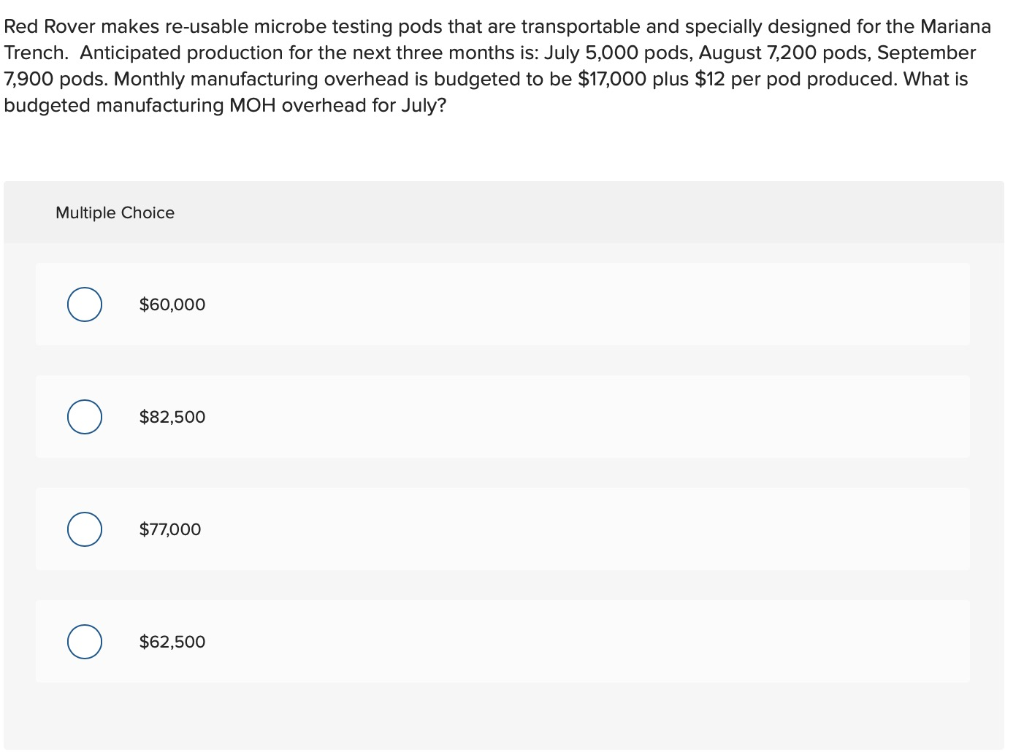Click the $82,500 answer label
The width and height of the screenshot is (1024, 752).
[x=172, y=417]
